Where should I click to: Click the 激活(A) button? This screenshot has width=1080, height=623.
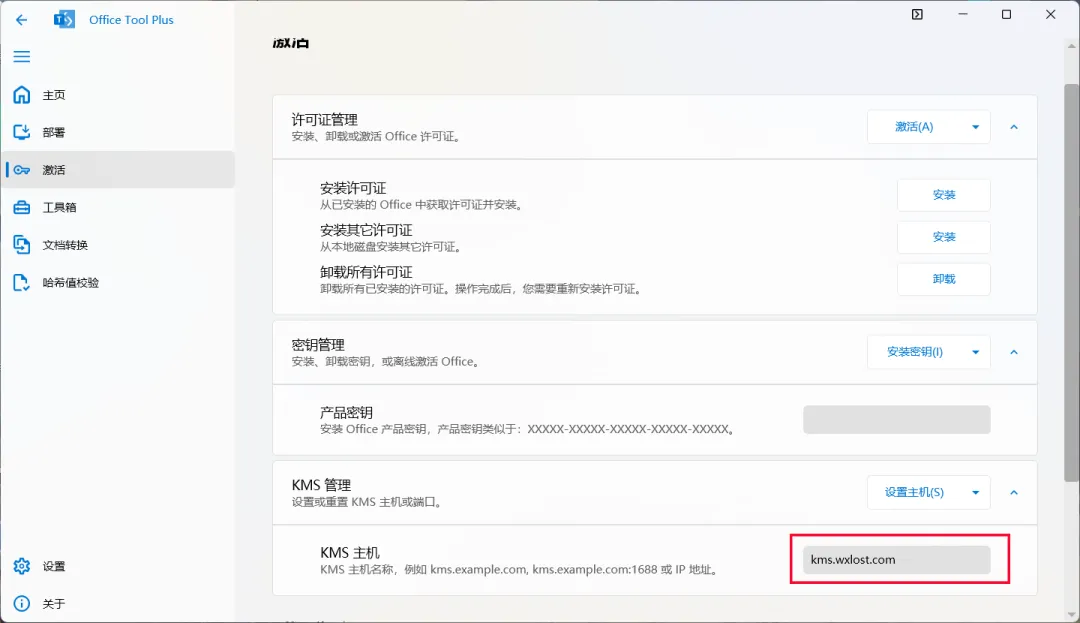pos(914,127)
